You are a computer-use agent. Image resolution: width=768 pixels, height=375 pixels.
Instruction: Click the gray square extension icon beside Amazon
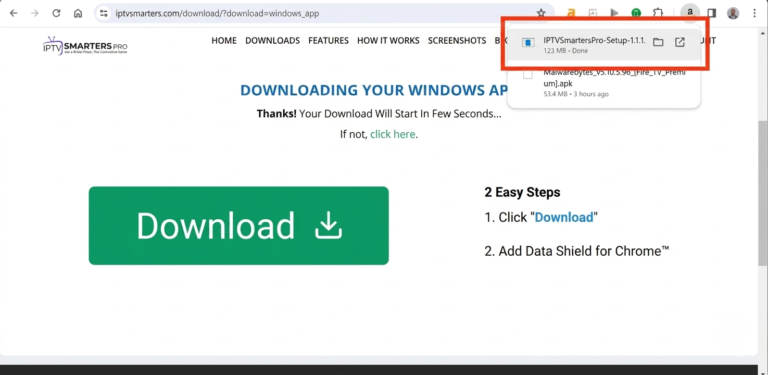pos(593,13)
